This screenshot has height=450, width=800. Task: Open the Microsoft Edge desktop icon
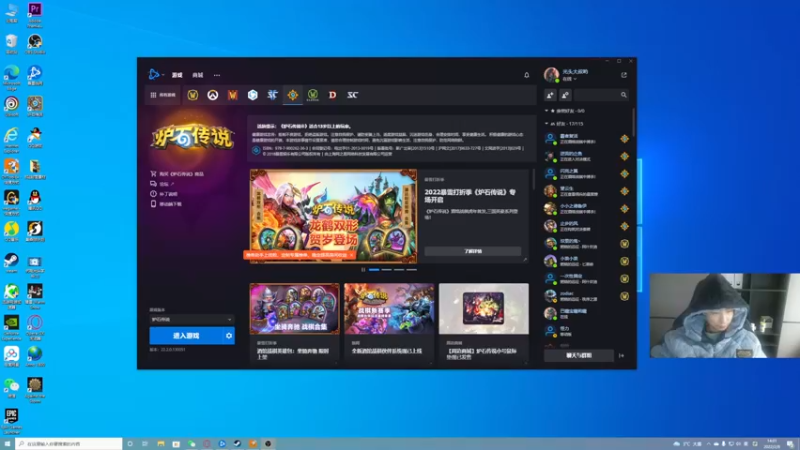11,78
